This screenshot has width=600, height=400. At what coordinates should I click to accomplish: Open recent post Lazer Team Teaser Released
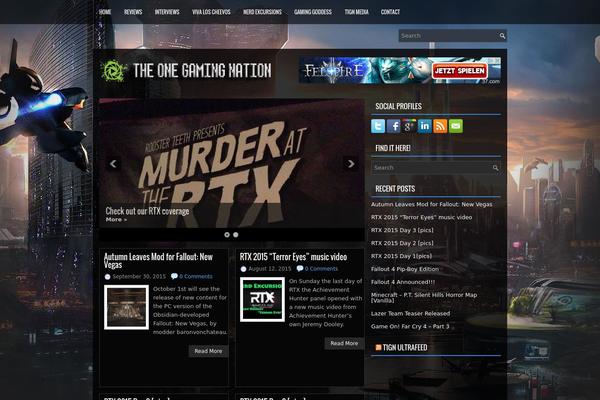tap(410, 313)
